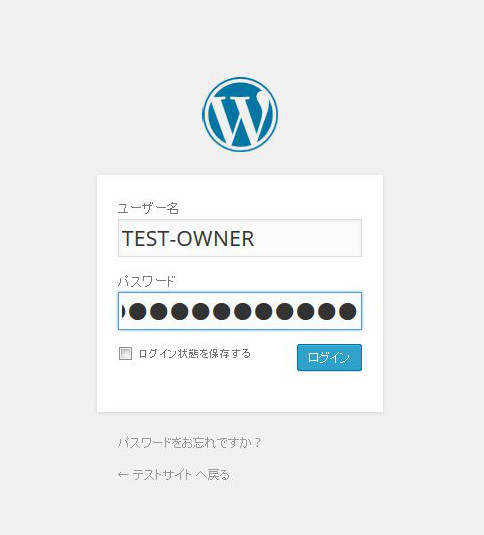Open the パスワードをお忘れですか？ link
The image size is (484, 535).
pyautogui.click(x=189, y=443)
